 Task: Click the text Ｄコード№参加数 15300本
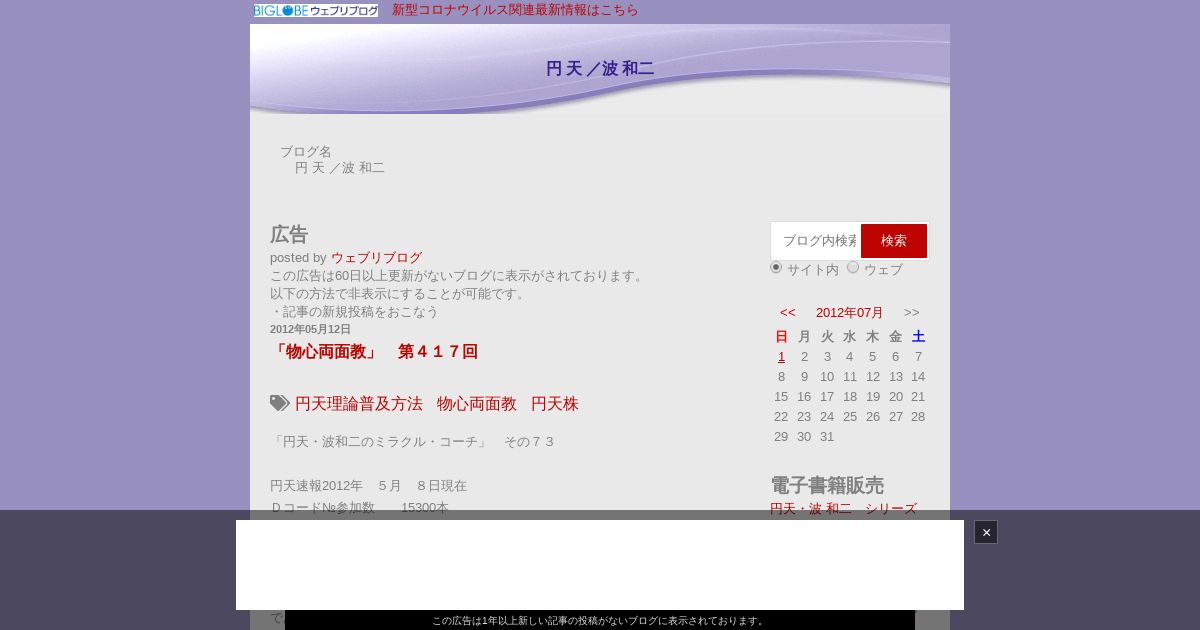tap(359, 508)
